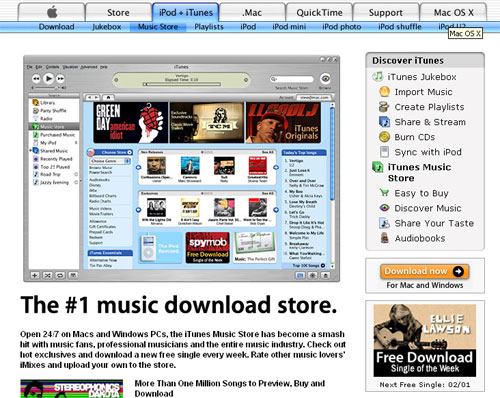Click the Stereophonics Dakota banner
The width and height of the screenshot is (500, 398).
72,389
